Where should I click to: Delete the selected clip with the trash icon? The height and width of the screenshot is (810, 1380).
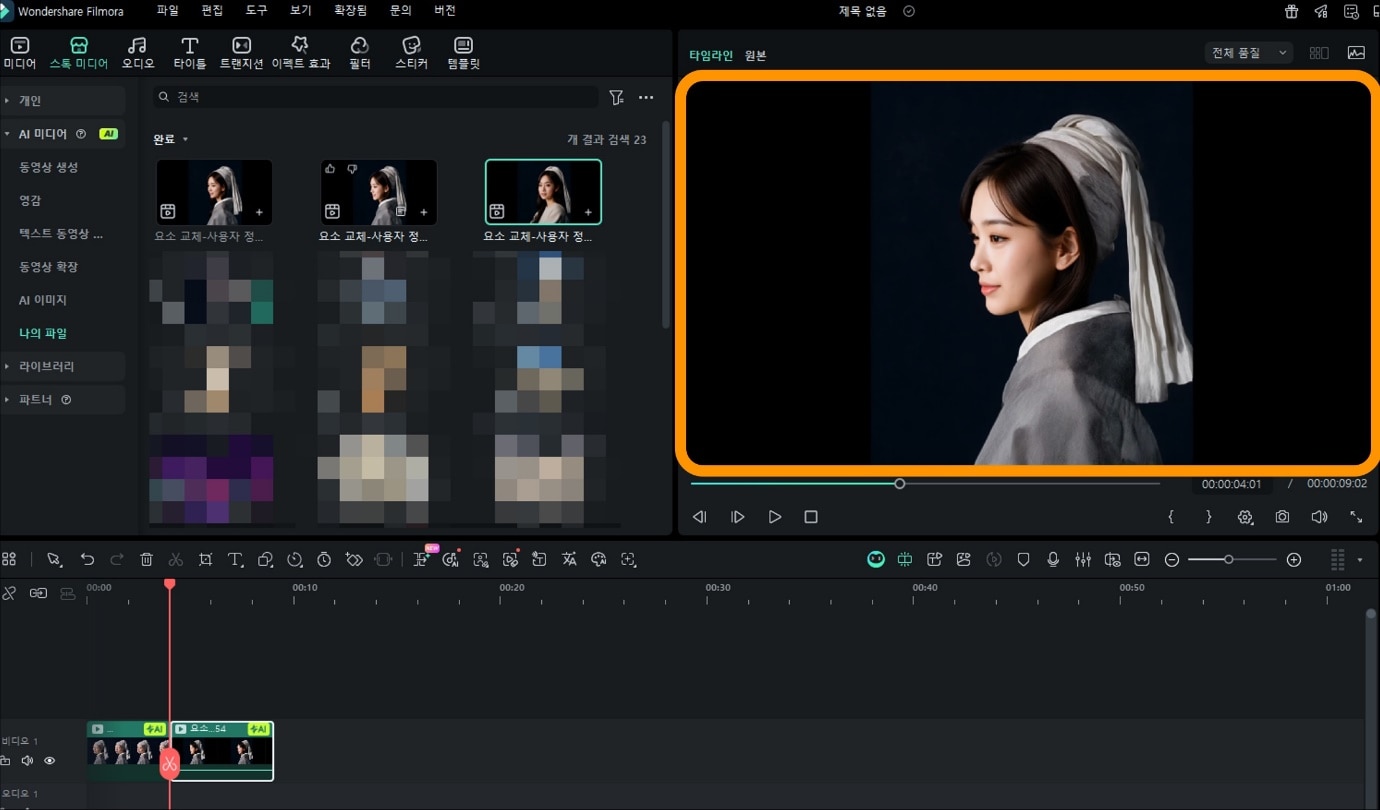(147, 560)
